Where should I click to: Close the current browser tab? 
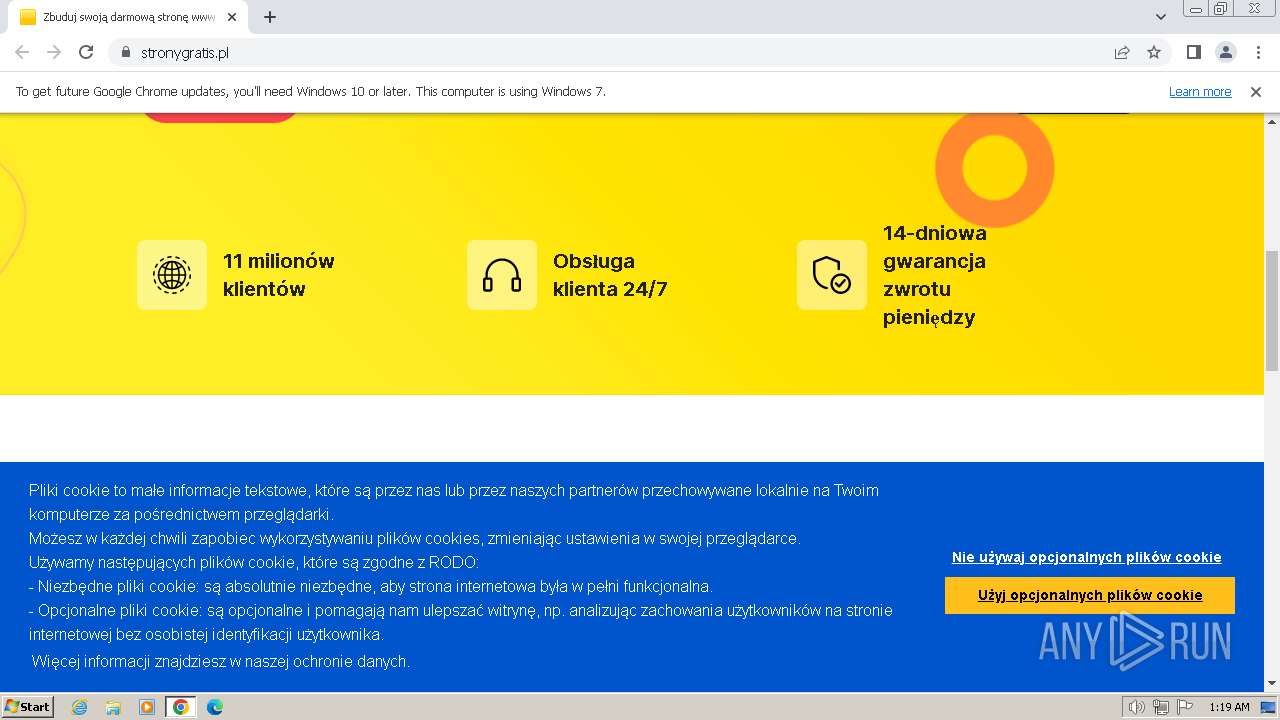[230, 17]
